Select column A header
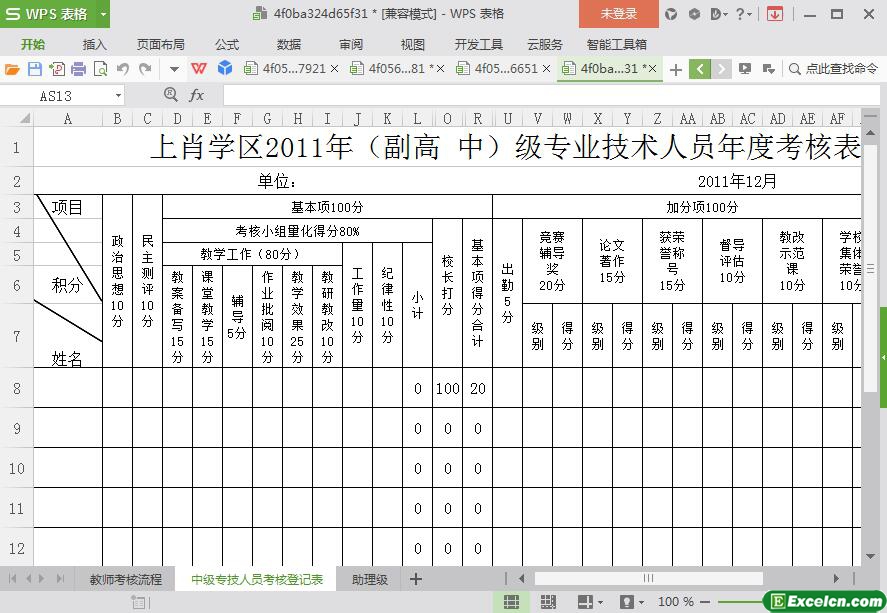 click(68, 118)
